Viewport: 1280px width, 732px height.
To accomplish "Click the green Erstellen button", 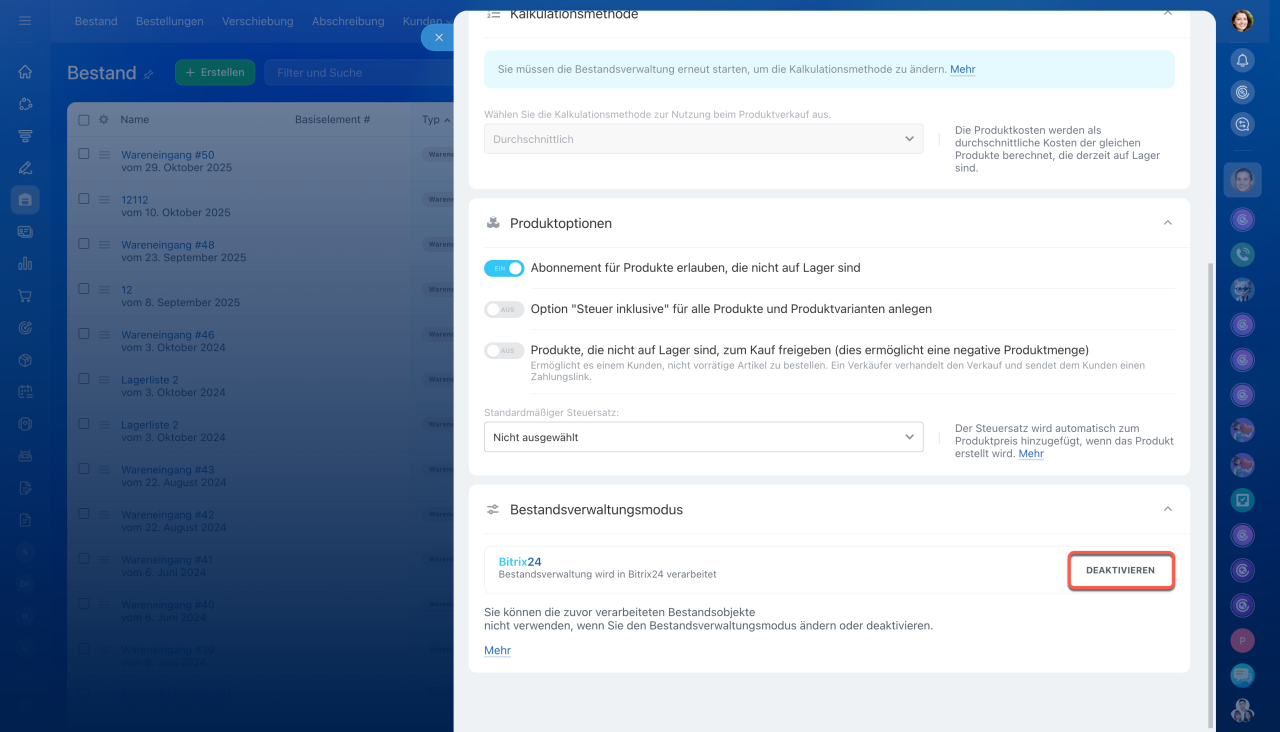I will pyautogui.click(x=215, y=72).
